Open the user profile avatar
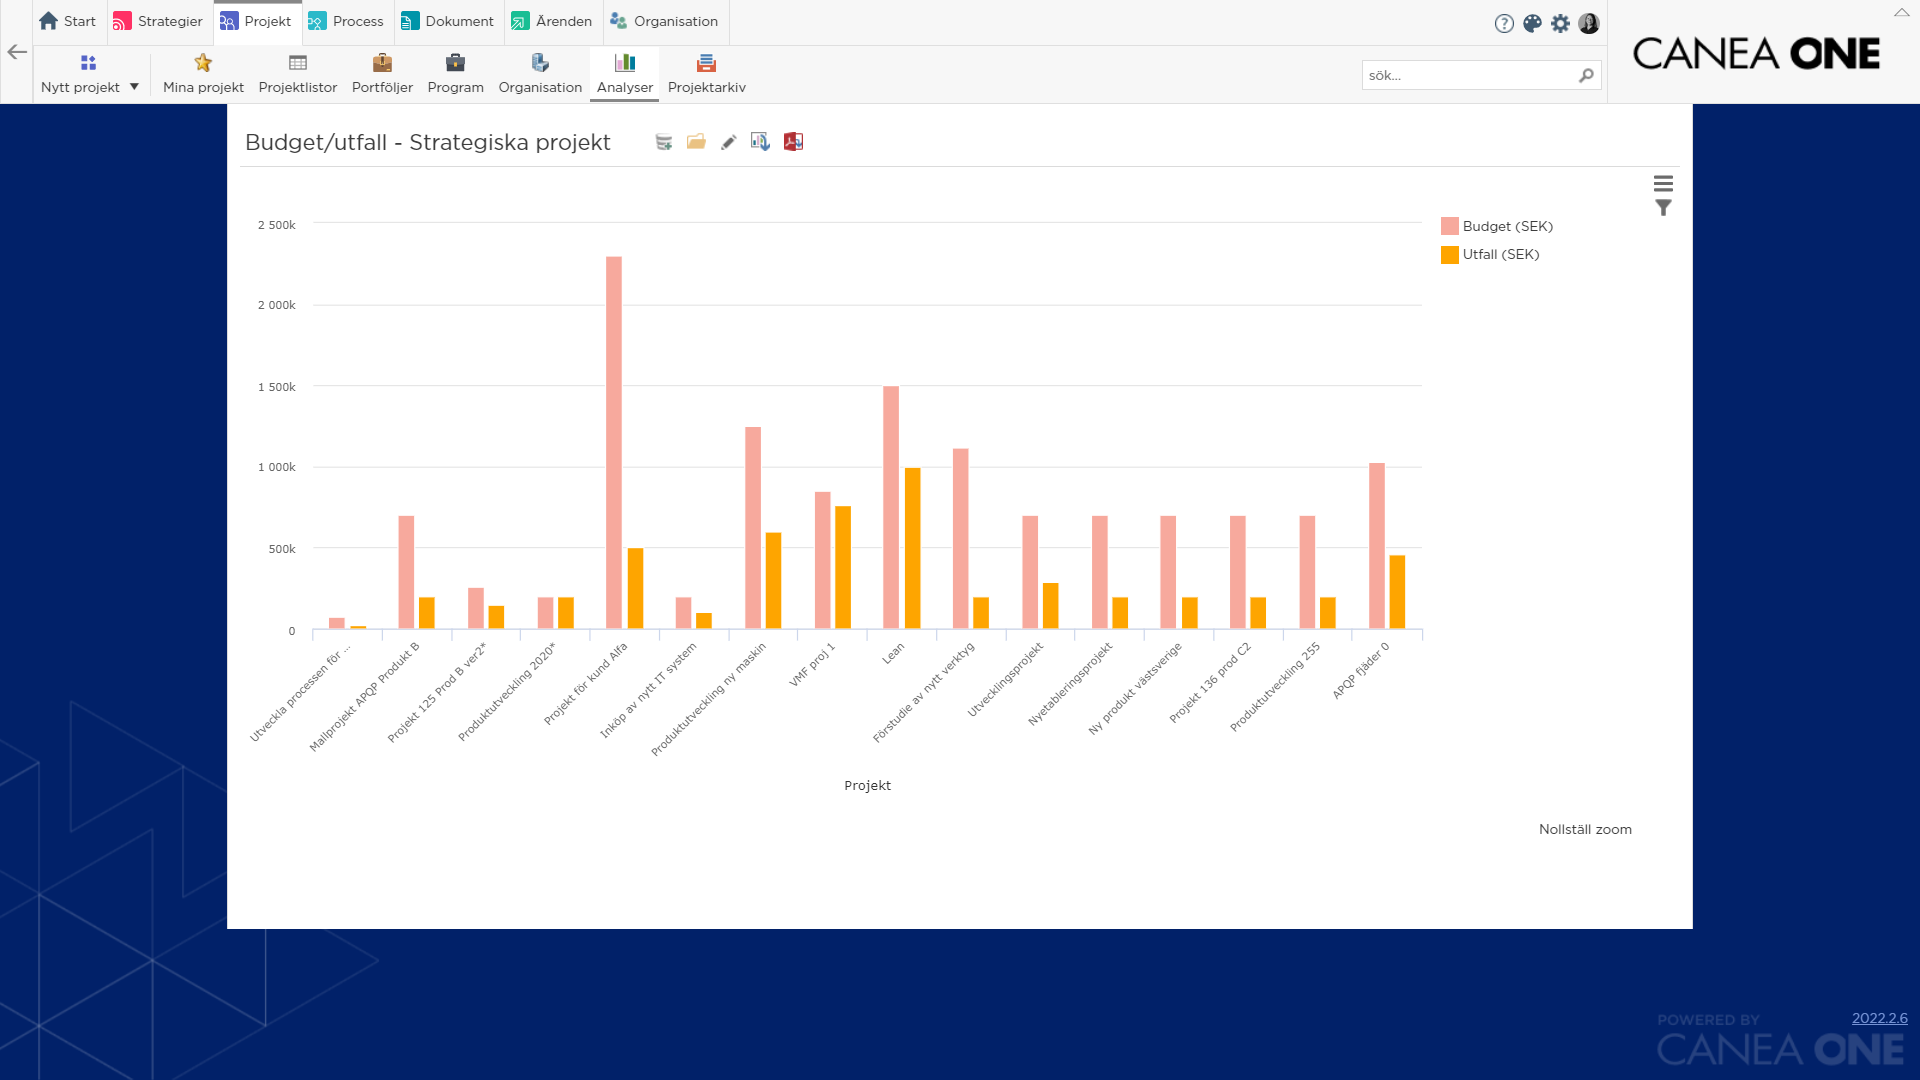 [1588, 23]
